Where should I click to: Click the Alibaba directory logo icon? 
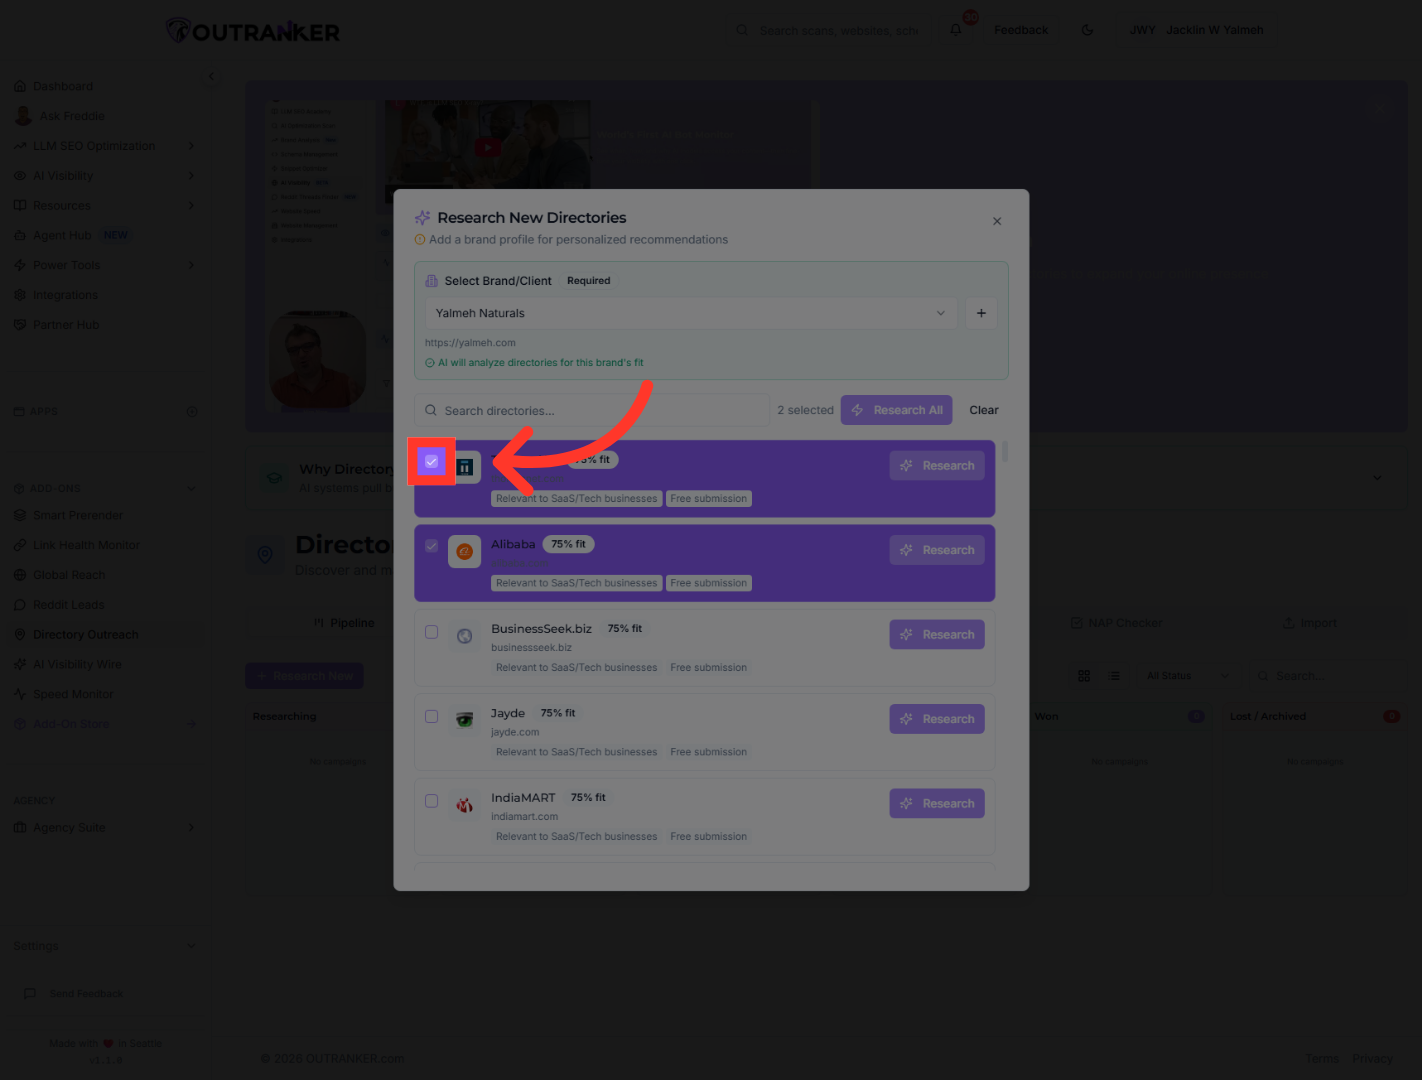click(464, 551)
